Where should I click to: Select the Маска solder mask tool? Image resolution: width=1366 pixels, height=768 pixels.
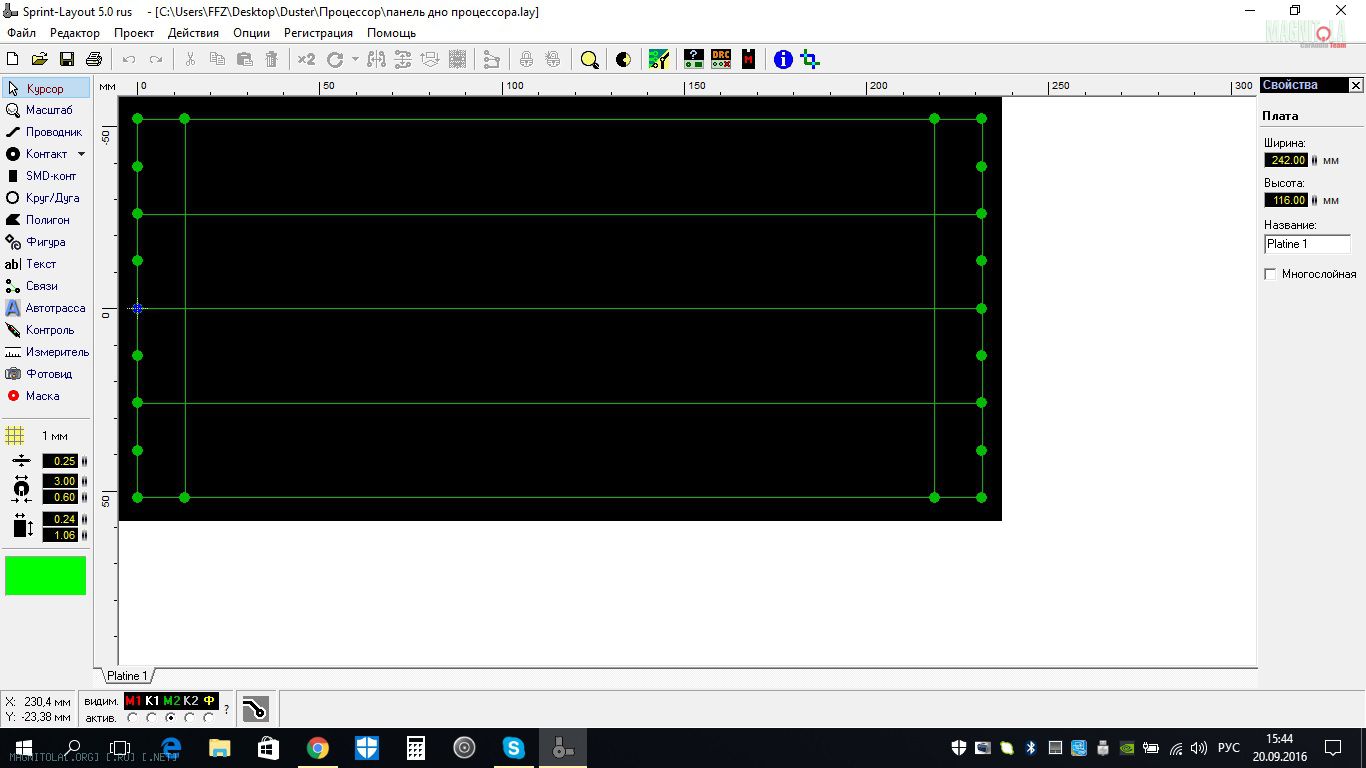click(x=46, y=396)
